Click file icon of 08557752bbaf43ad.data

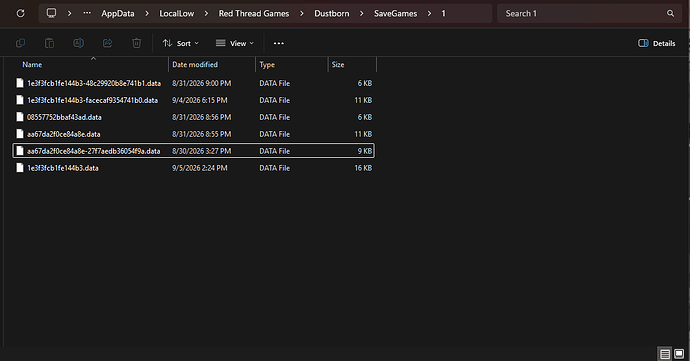[20, 117]
